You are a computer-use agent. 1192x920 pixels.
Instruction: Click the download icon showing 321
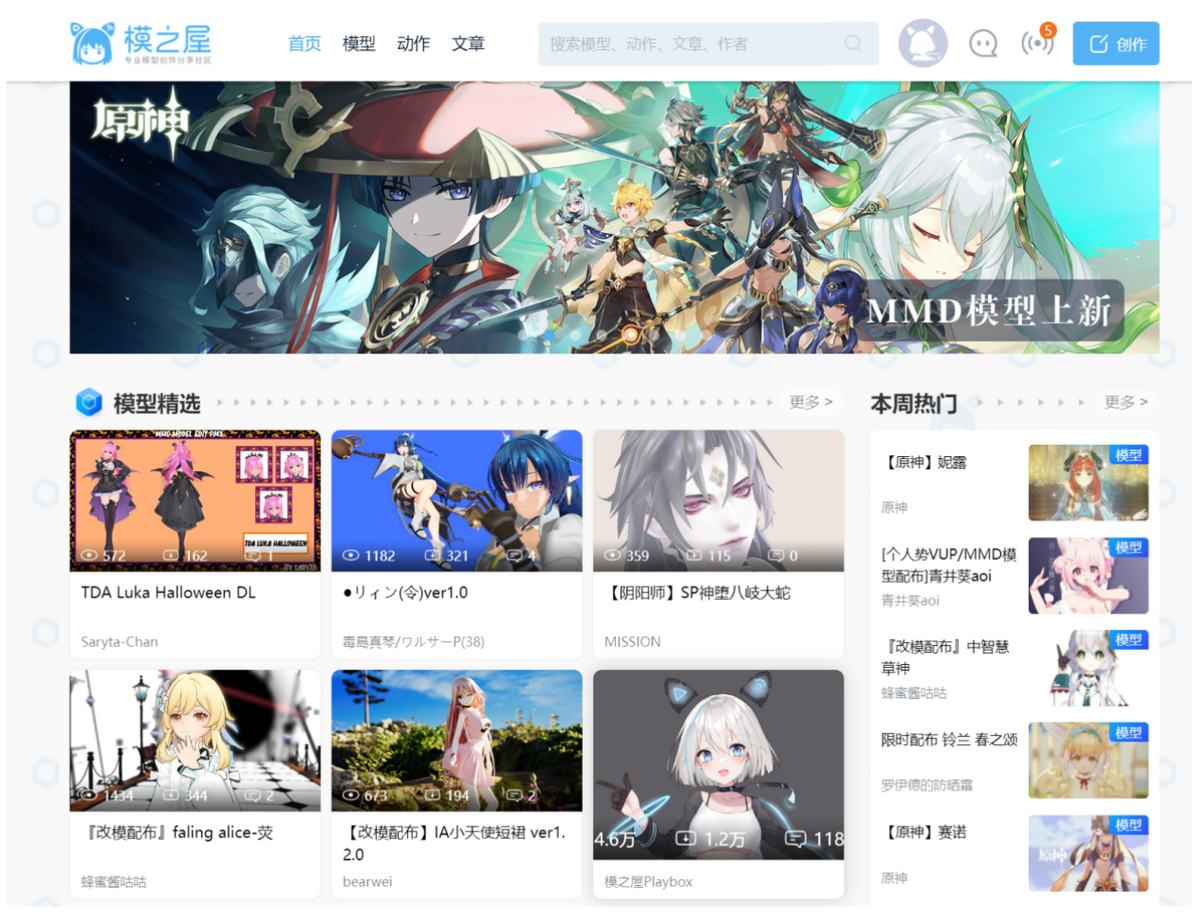pyautogui.click(x=433, y=555)
